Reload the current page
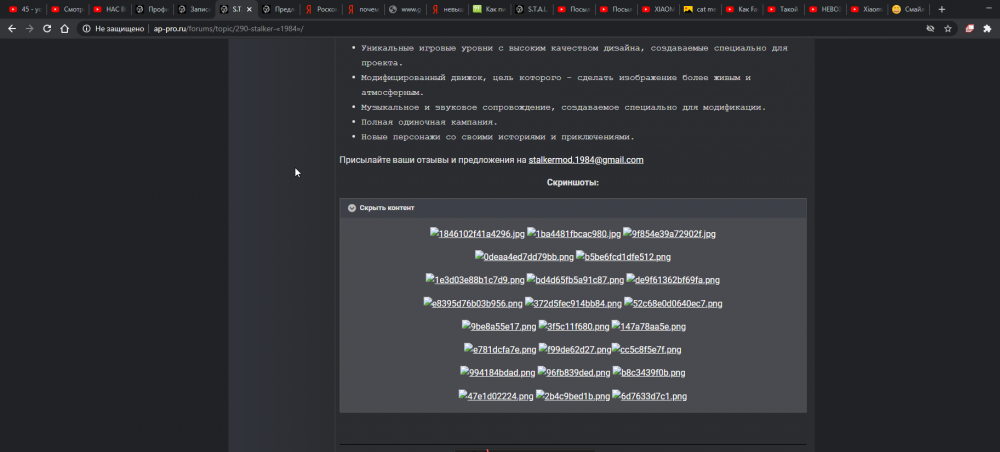The height and width of the screenshot is (452, 1000). tap(47, 29)
